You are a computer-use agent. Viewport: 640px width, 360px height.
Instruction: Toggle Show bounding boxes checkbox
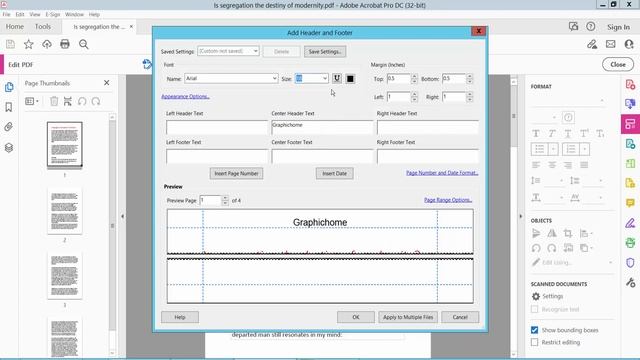[x=535, y=330]
